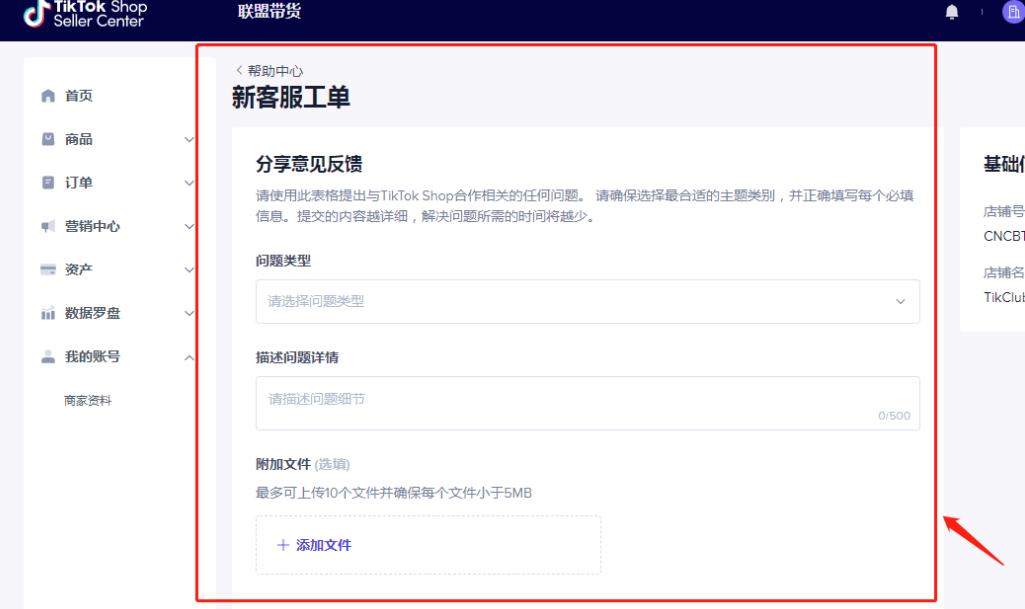
Task: Select 商家资料 under 我的账号
Action: click(x=88, y=401)
